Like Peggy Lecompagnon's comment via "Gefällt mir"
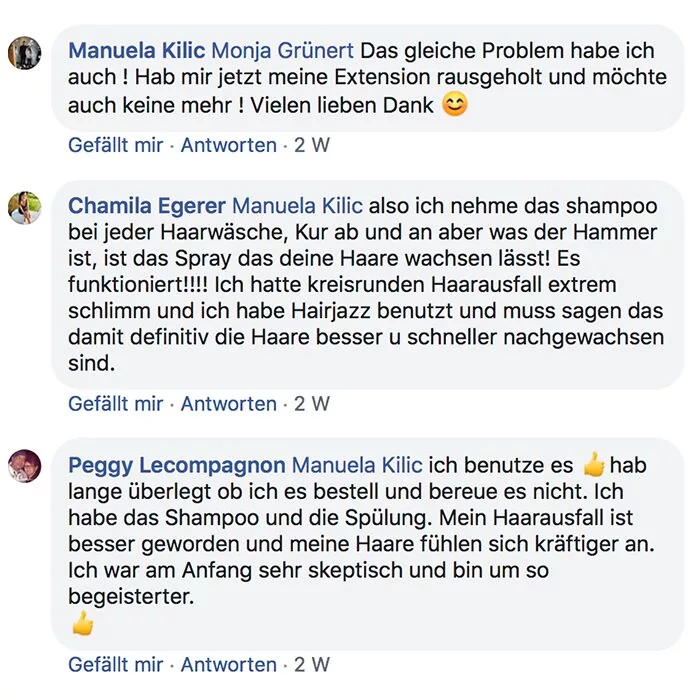This screenshot has width=700, height=700. click(115, 664)
